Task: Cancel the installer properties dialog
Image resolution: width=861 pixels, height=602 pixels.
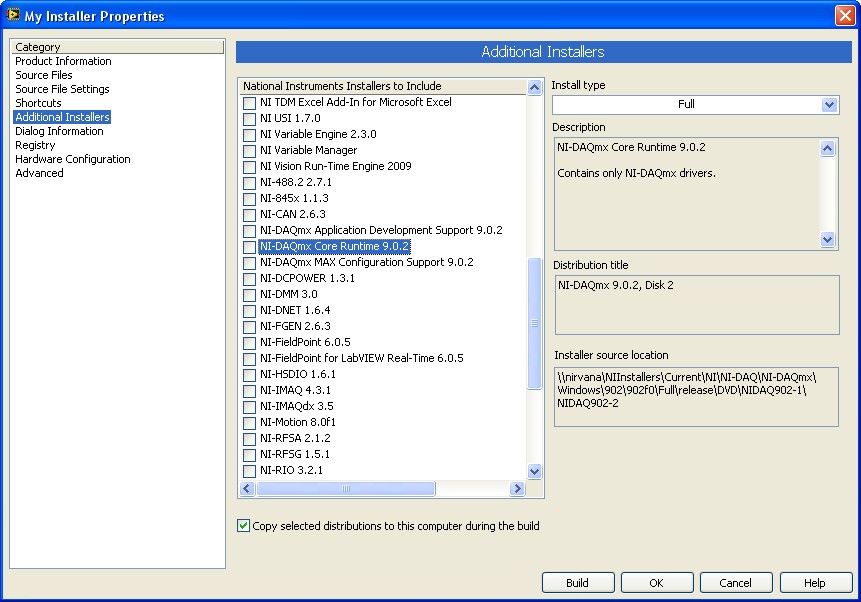Action: tap(736, 583)
